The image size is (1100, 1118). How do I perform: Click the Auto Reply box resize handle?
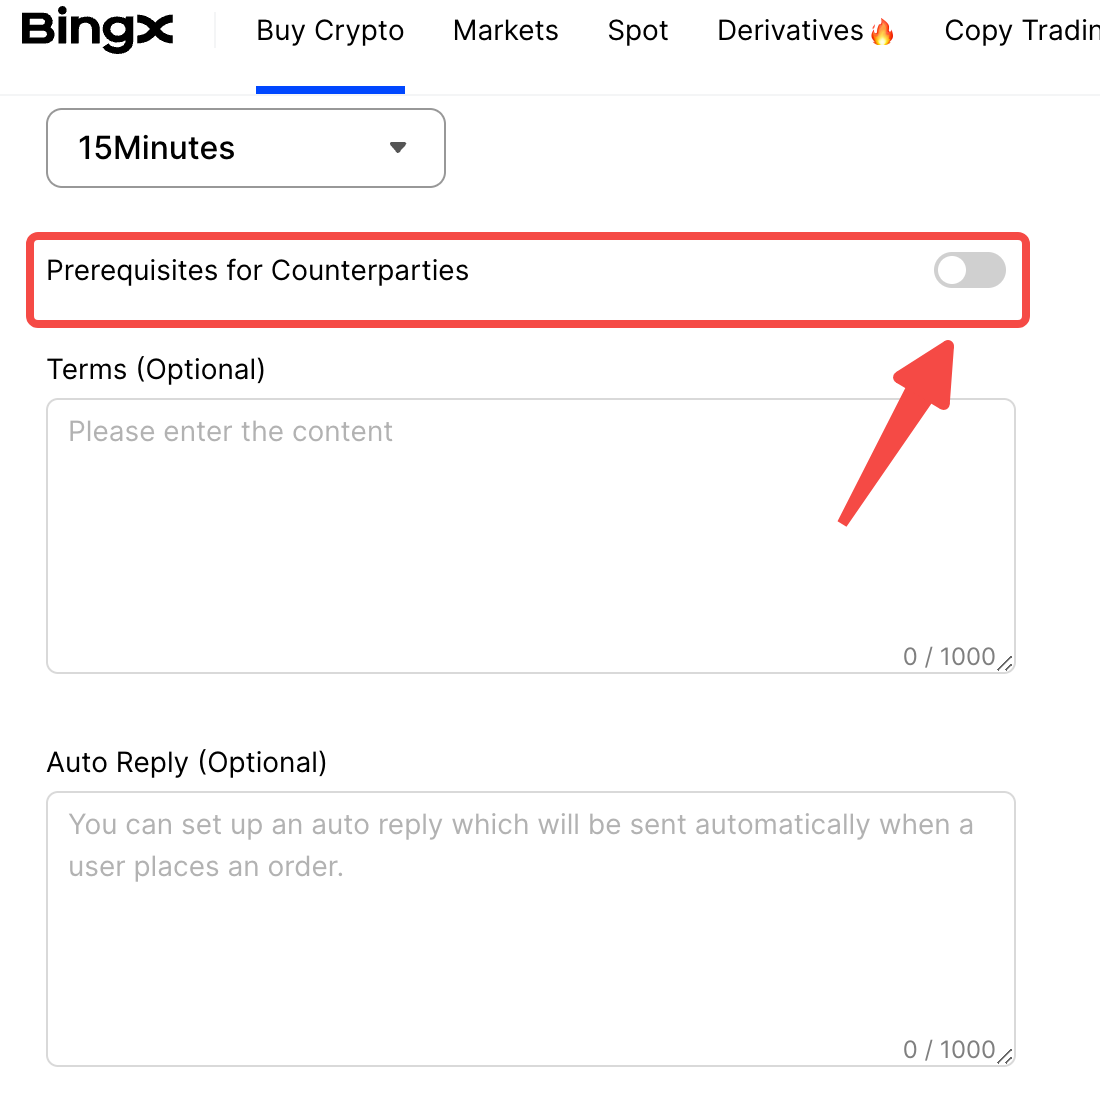pyautogui.click(x=1005, y=1056)
